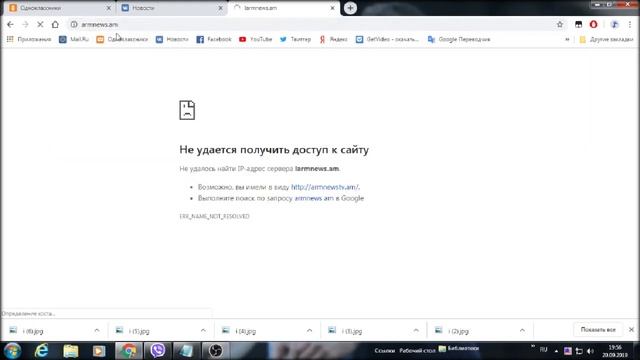Open Windows Explorer from the taskbar
Viewport: 640px width, 360px height.
tap(71, 351)
